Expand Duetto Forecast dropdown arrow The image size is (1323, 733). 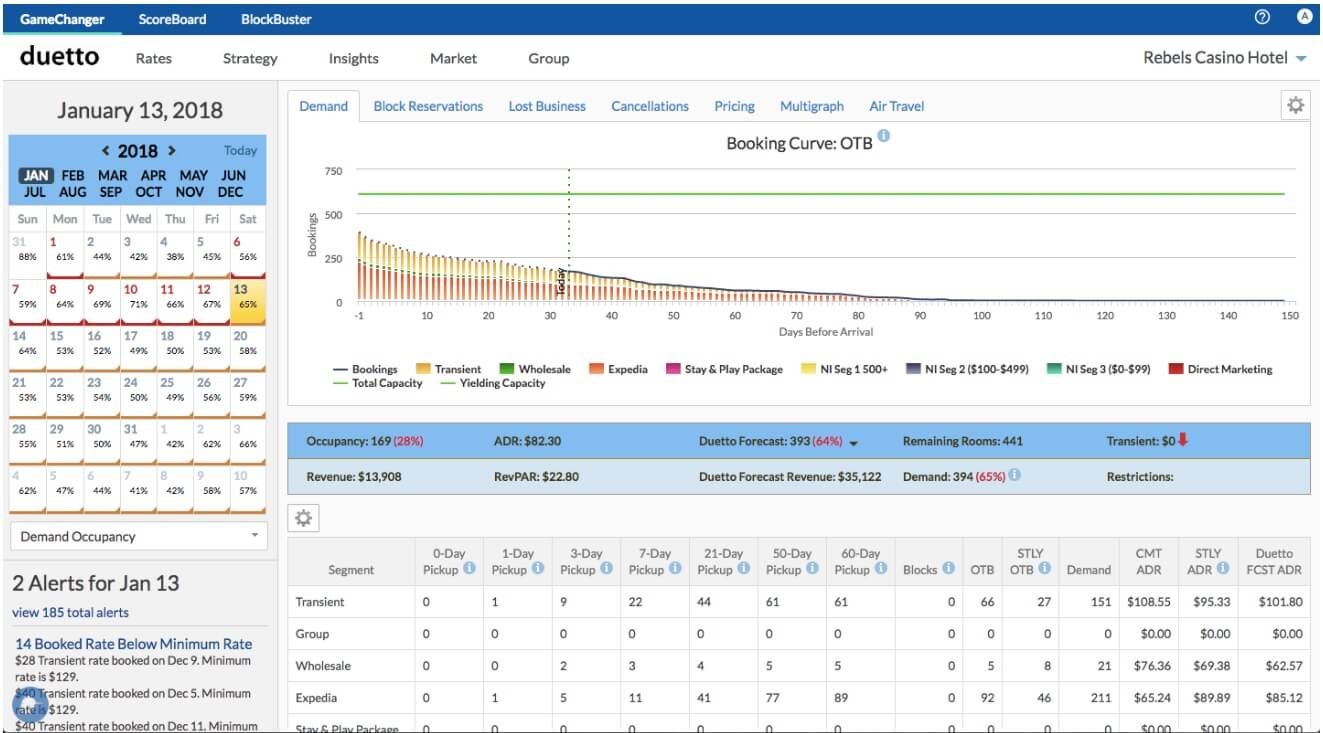tap(854, 442)
